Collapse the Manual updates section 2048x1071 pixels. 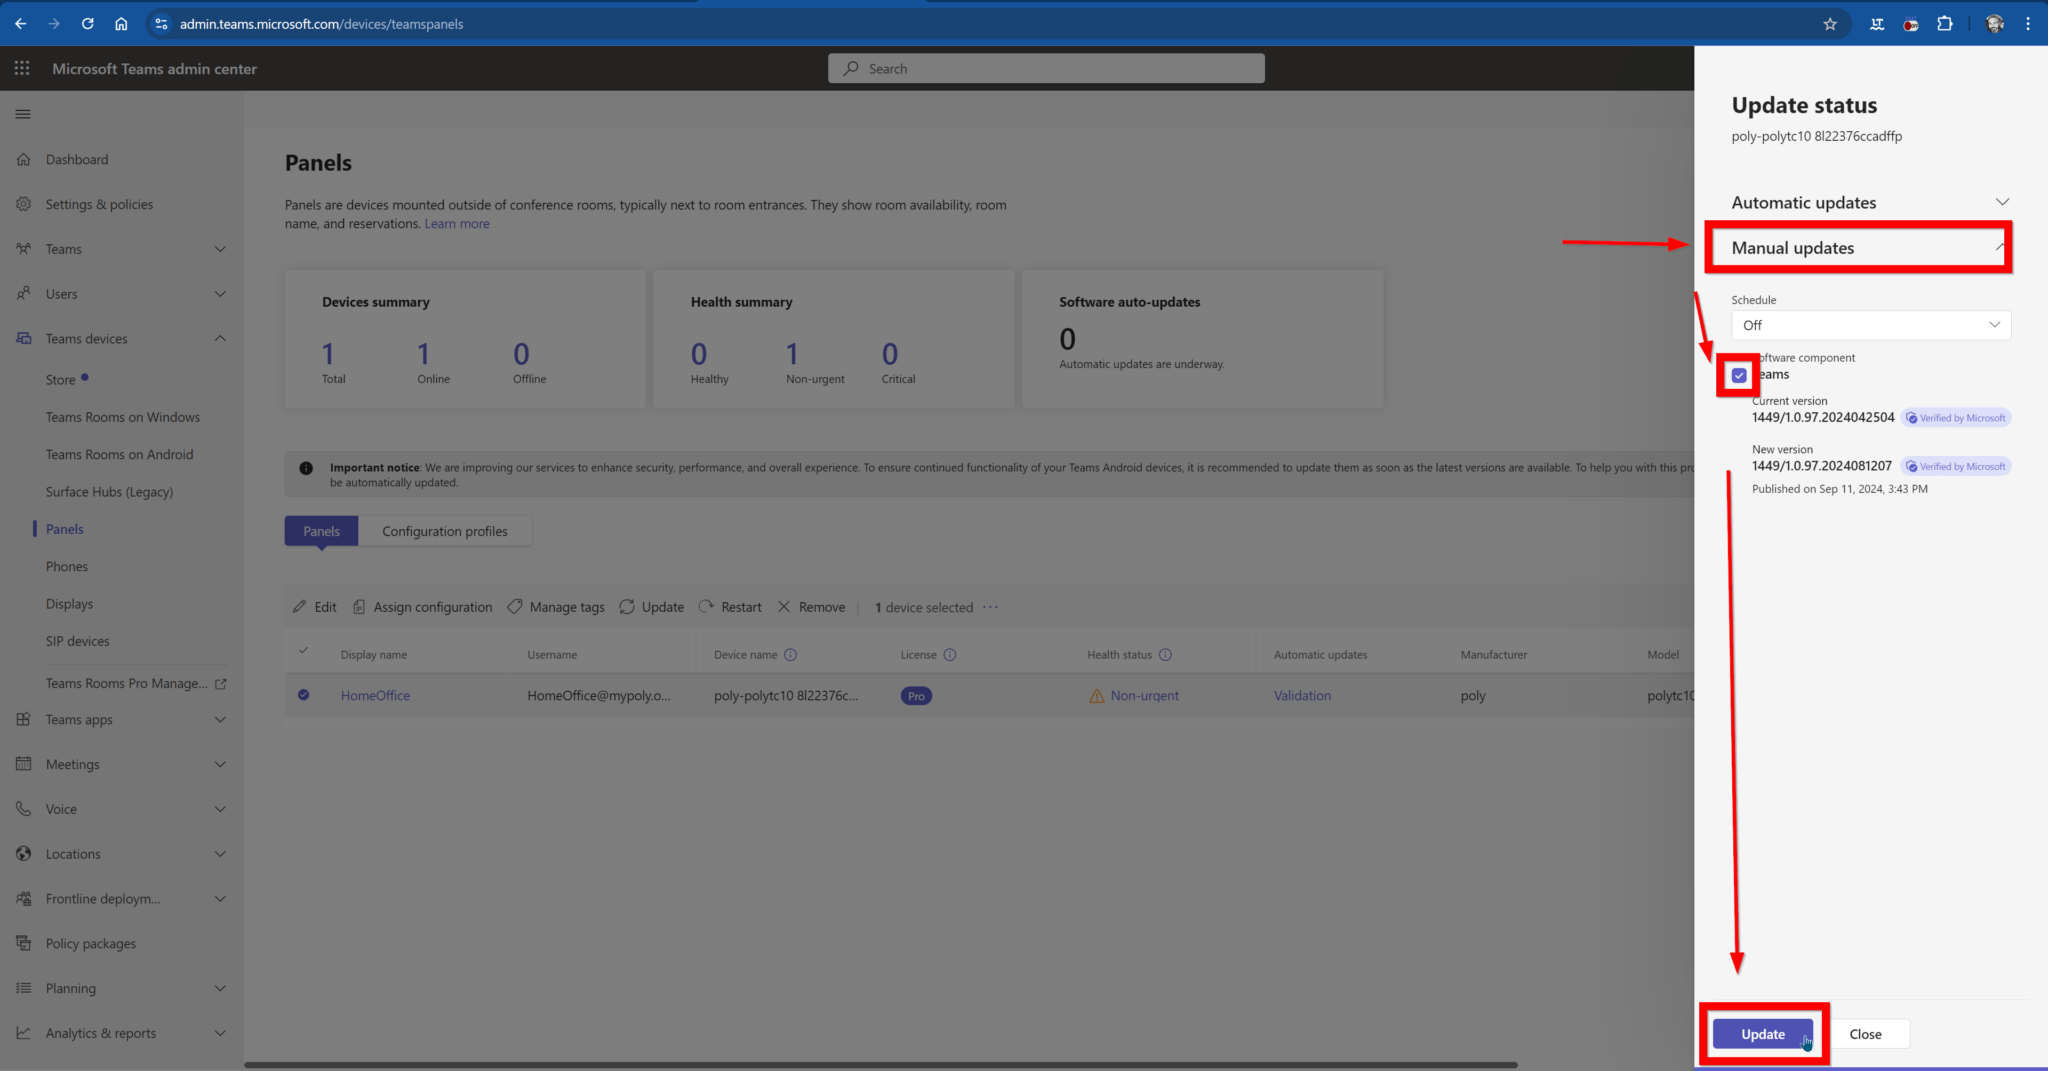1999,247
